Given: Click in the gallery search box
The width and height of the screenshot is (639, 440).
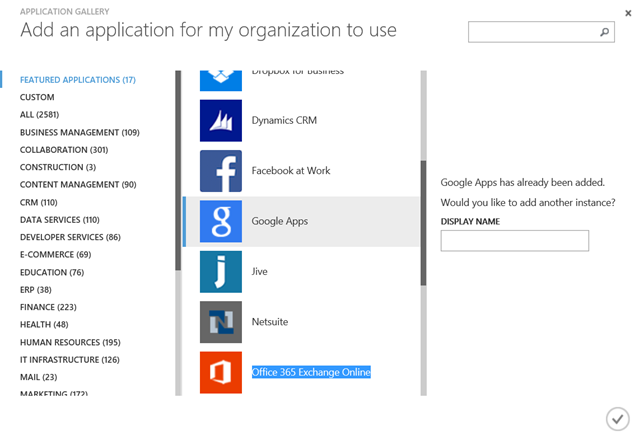Looking at the screenshot, I should (x=541, y=32).
